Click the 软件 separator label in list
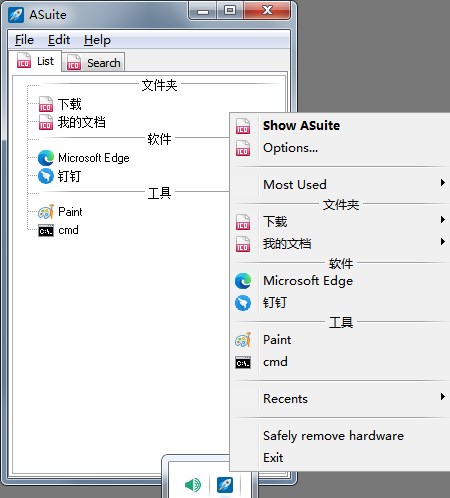The height and width of the screenshot is (498, 450). point(159,139)
